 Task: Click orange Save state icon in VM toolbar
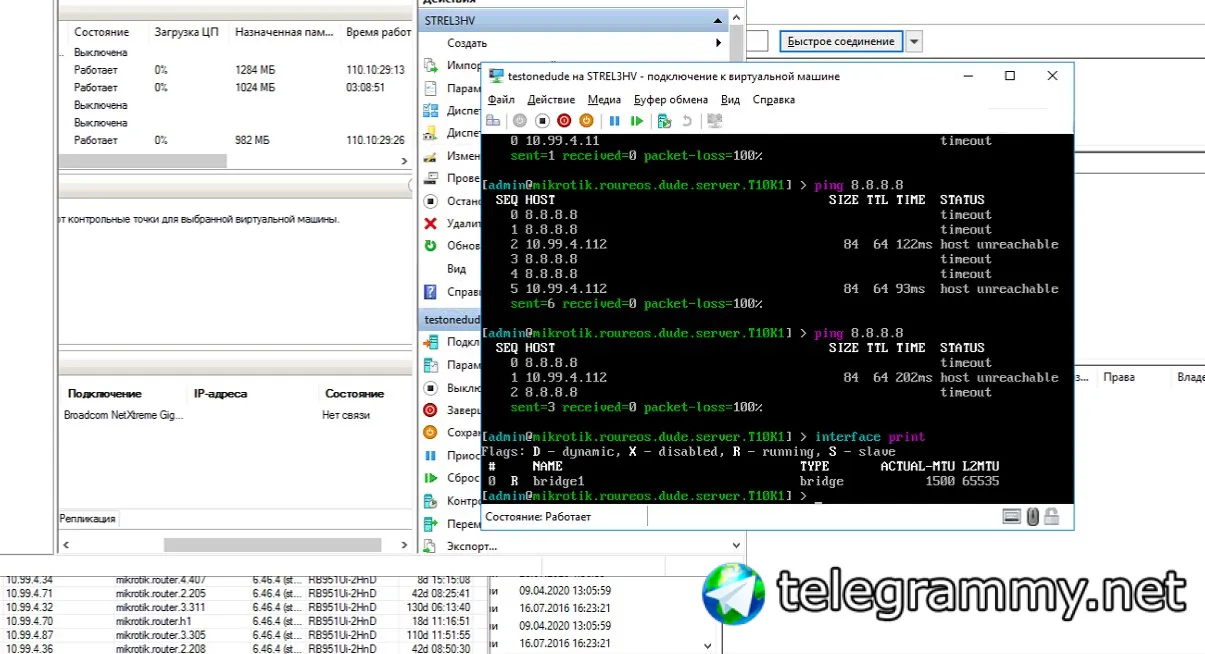click(587, 120)
